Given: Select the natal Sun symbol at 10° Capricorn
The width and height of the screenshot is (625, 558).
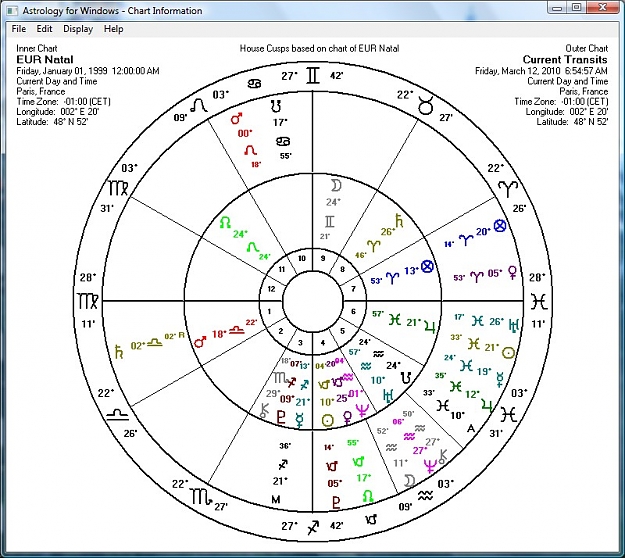Looking at the screenshot, I should click(327, 420).
